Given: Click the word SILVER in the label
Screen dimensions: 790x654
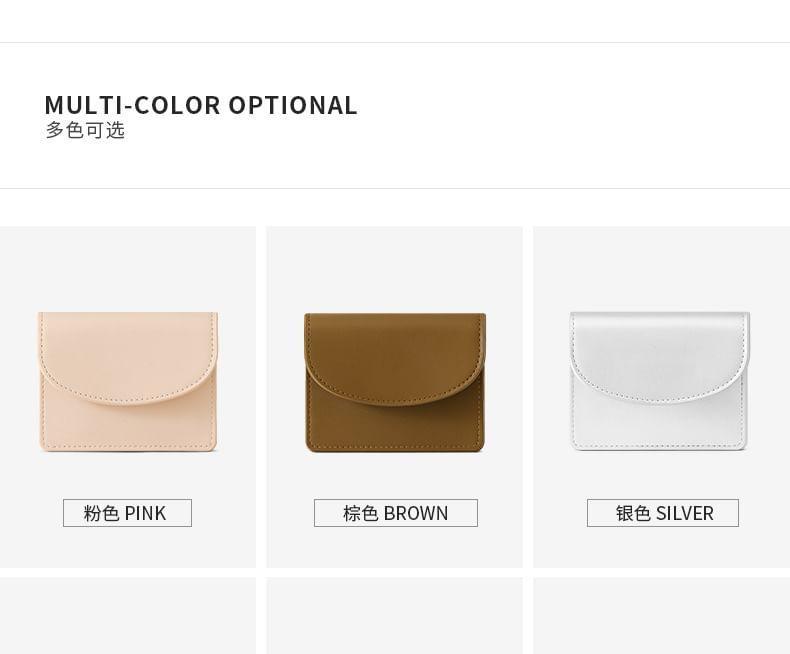Looking at the screenshot, I should [685, 513].
